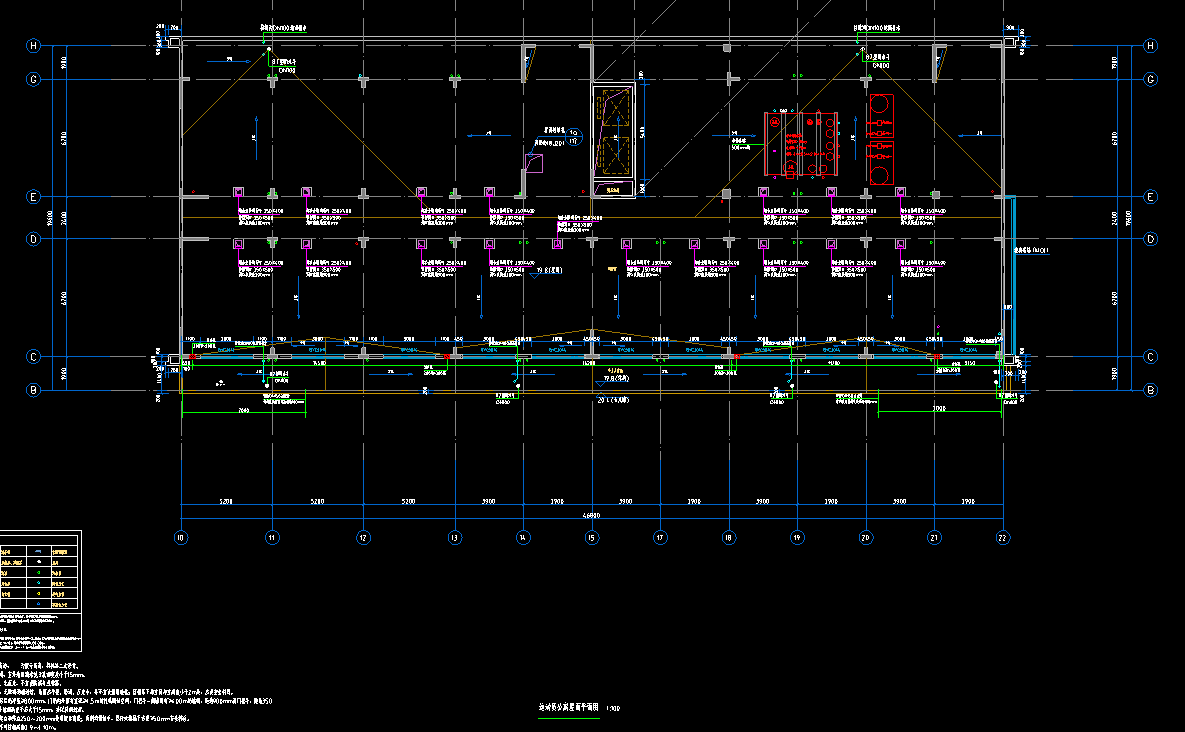This screenshot has width=1185, height=732.
Task: Click the 1:100 scale text beside title
Action: [613, 708]
